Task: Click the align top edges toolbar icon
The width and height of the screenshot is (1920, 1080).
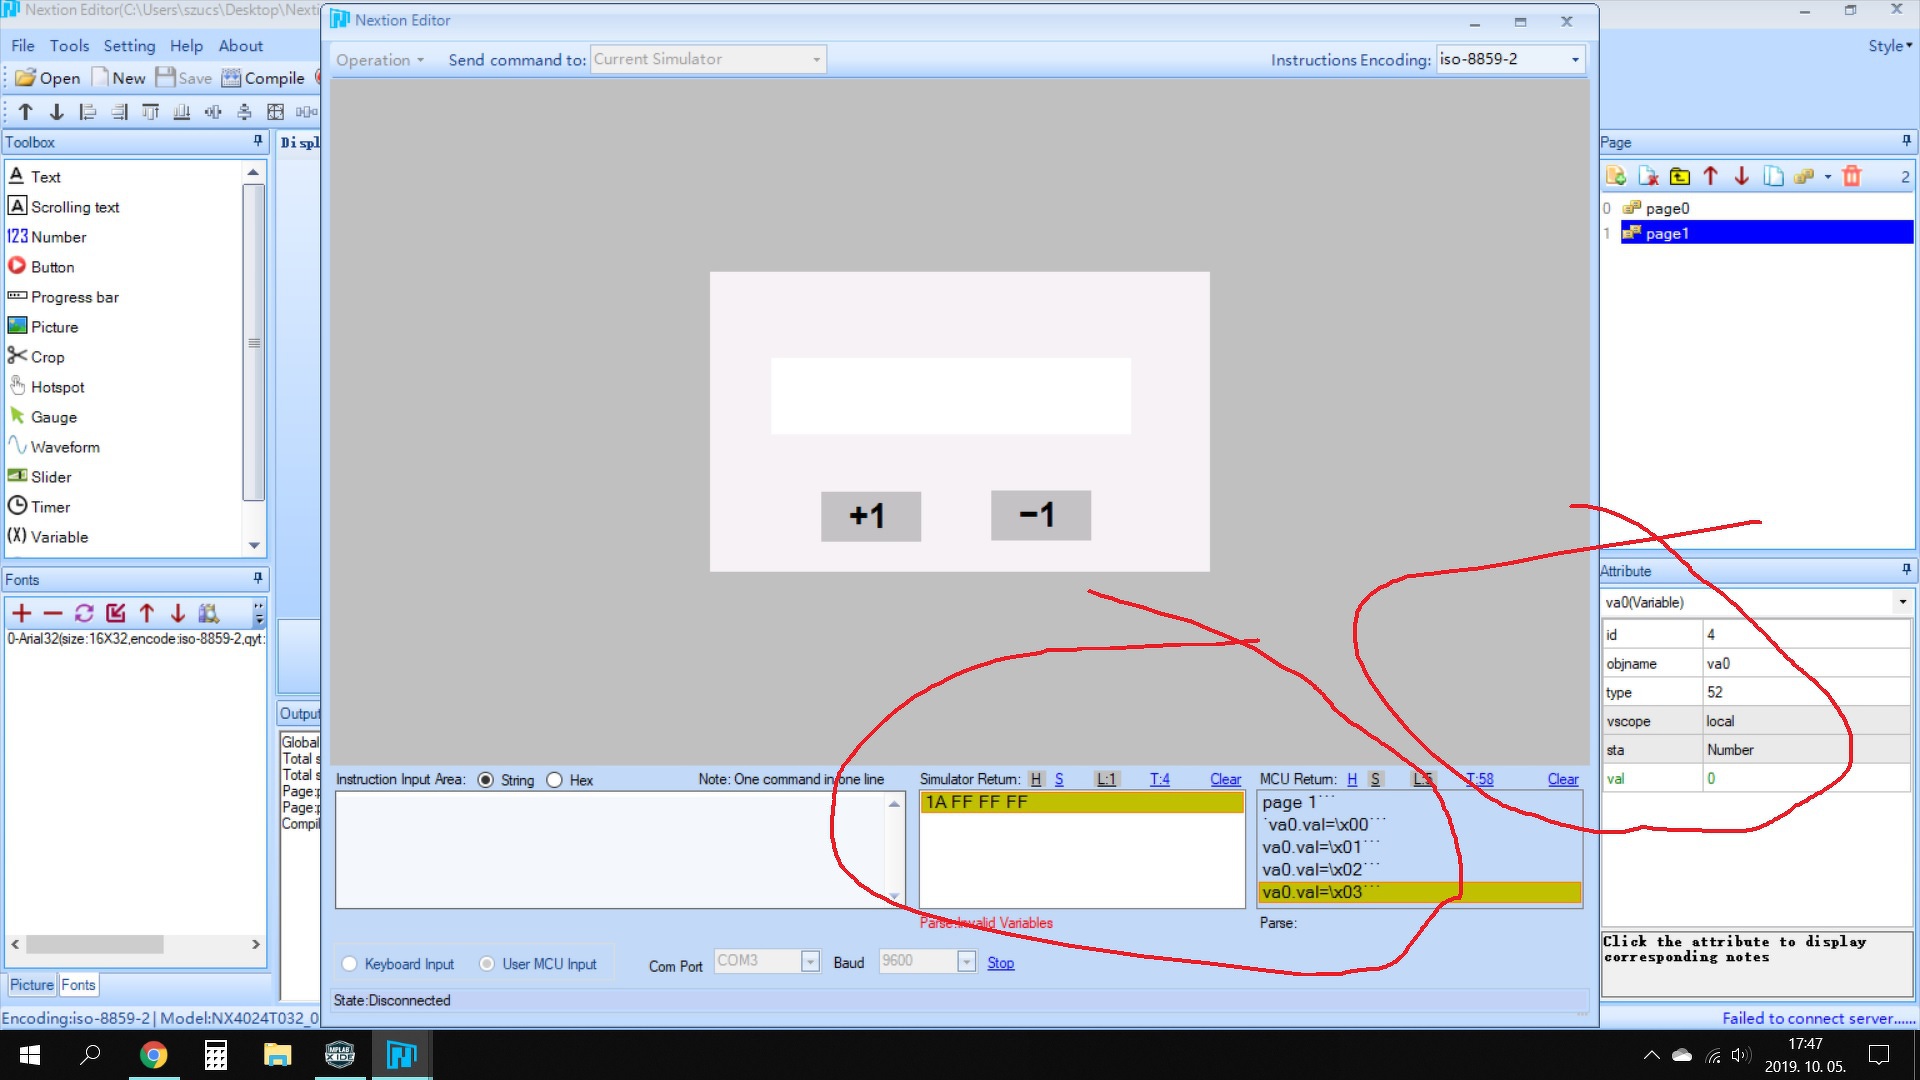Action: point(150,112)
